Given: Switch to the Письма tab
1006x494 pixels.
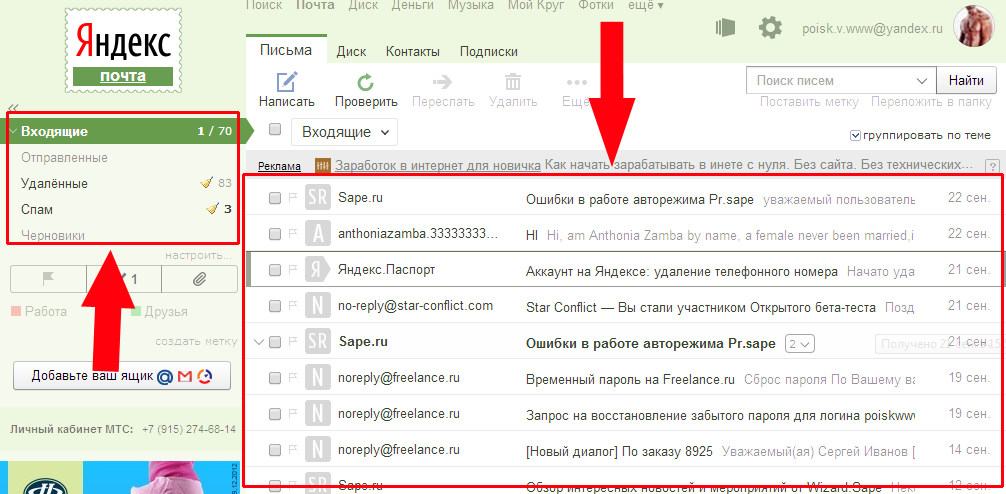Looking at the screenshot, I should 286,51.
